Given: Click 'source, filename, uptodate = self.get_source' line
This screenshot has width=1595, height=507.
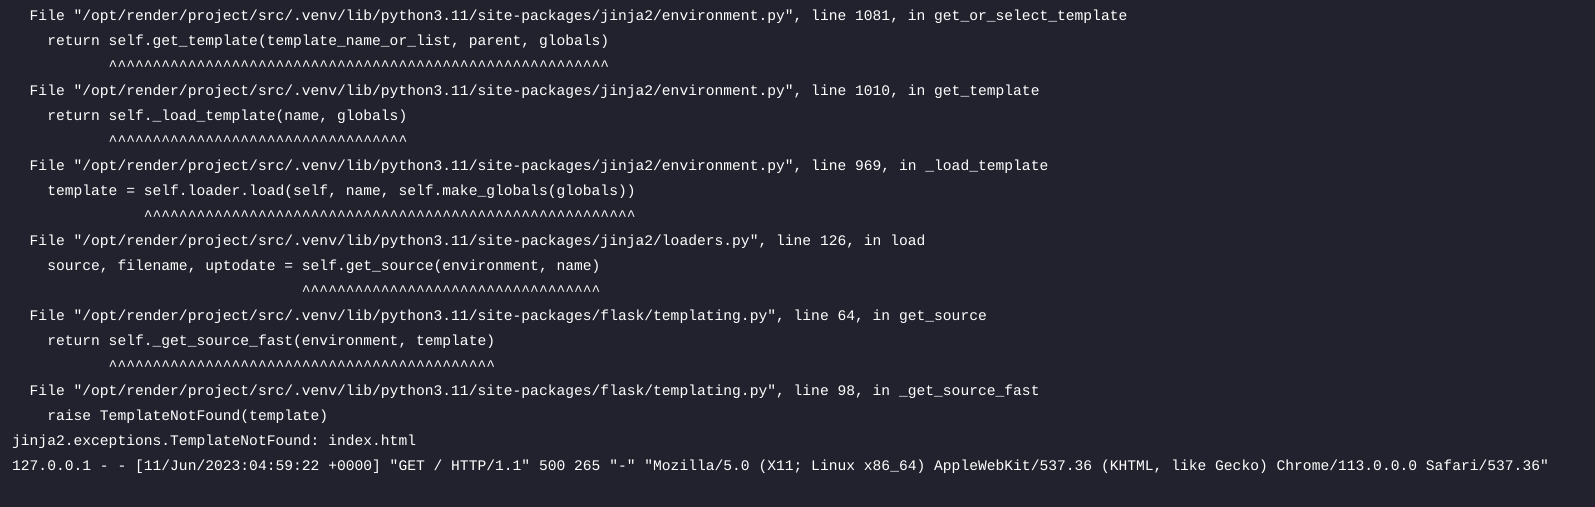Looking at the screenshot, I should [x=323, y=266].
